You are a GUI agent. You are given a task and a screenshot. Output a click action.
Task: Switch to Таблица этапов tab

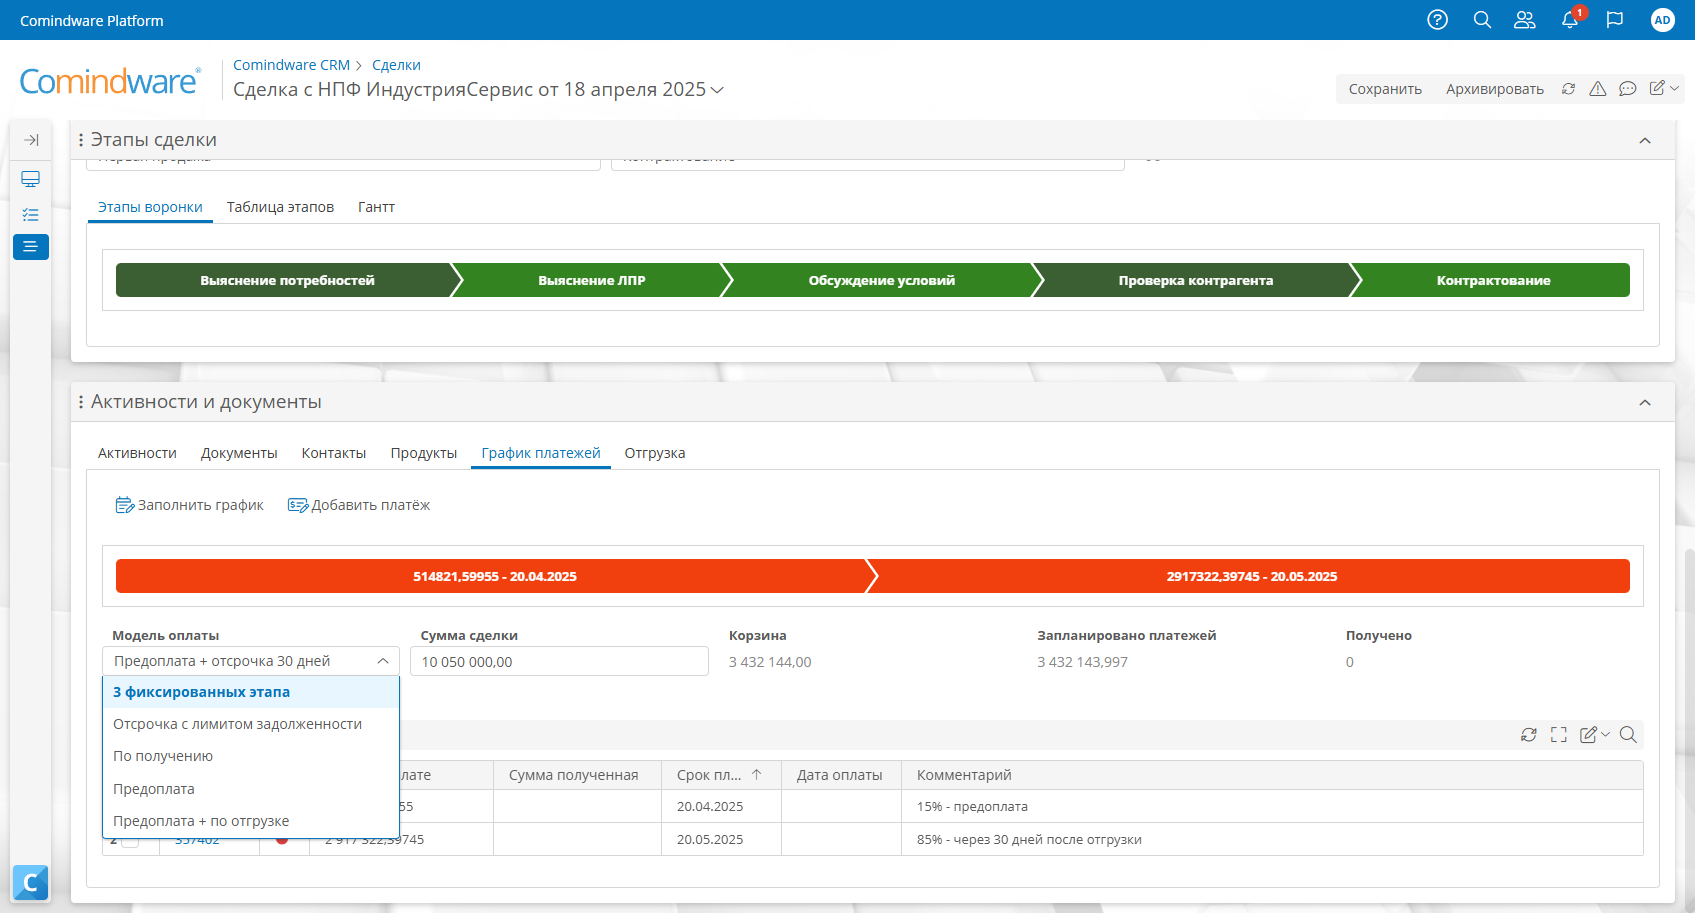click(280, 207)
